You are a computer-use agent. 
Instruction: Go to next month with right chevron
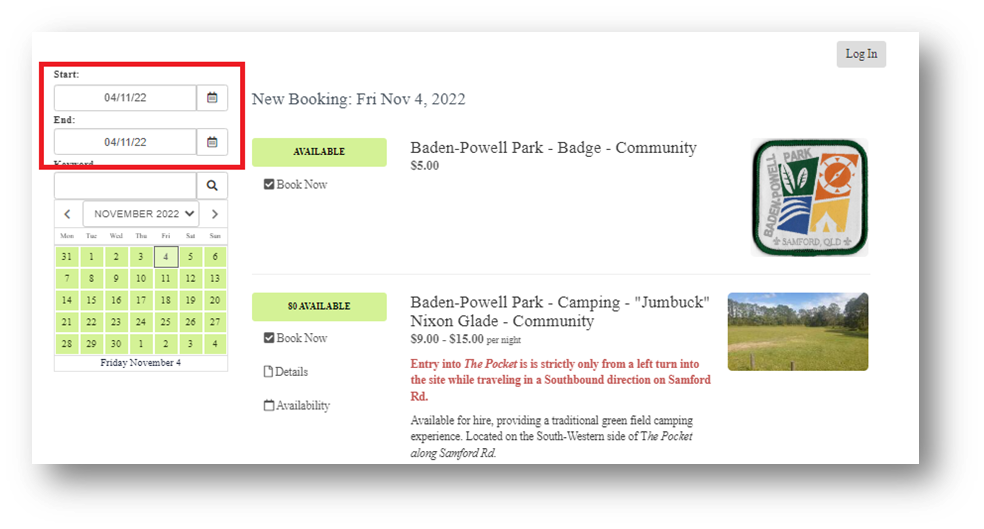click(x=214, y=214)
